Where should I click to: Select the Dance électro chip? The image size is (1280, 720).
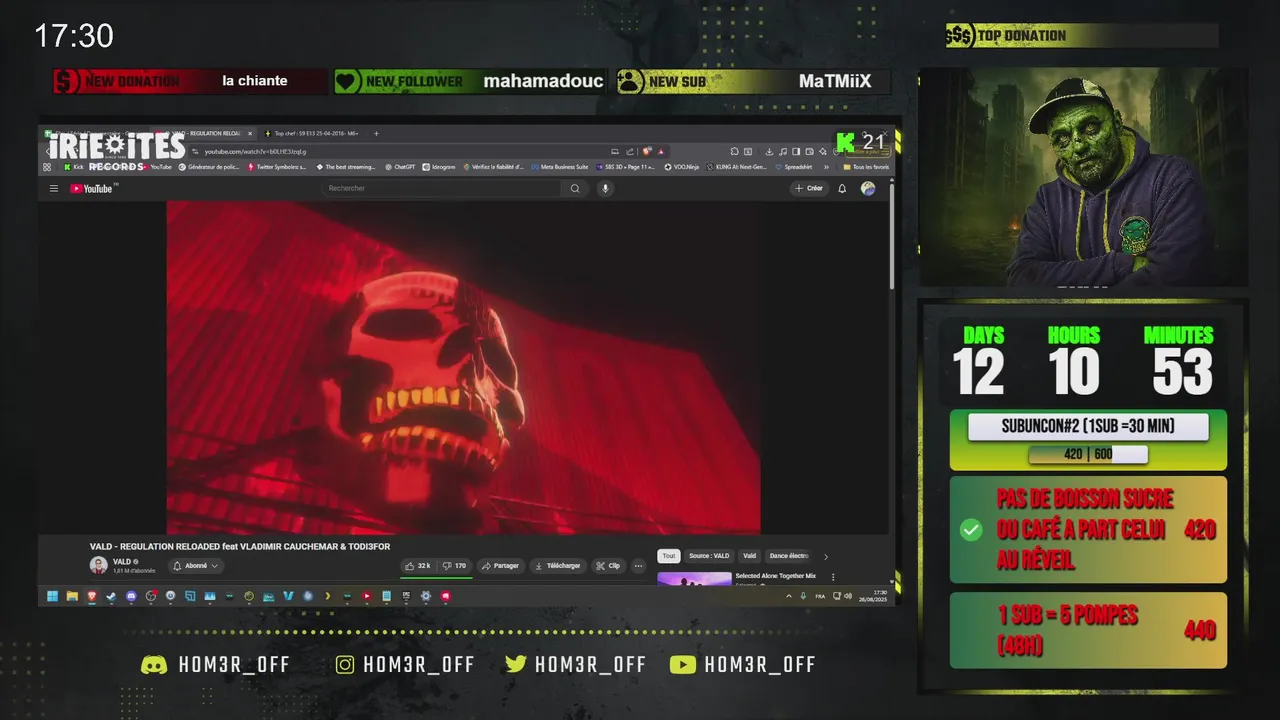[x=789, y=556]
